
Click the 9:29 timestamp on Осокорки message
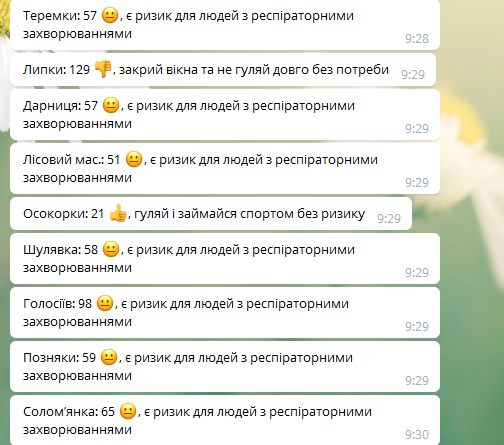point(389,219)
